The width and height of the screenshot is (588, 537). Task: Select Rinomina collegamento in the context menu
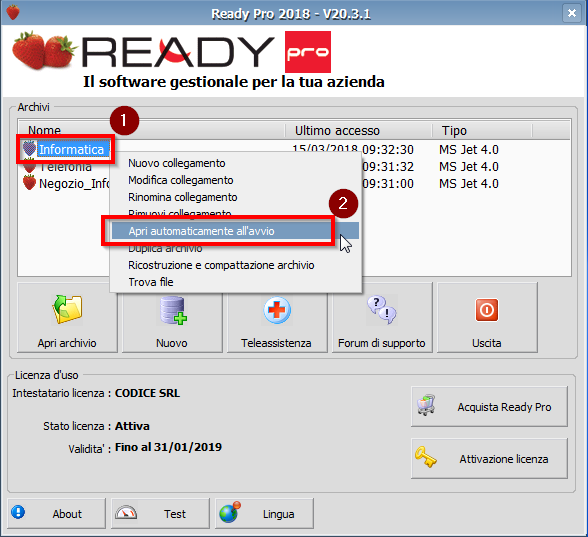tap(236, 197)
